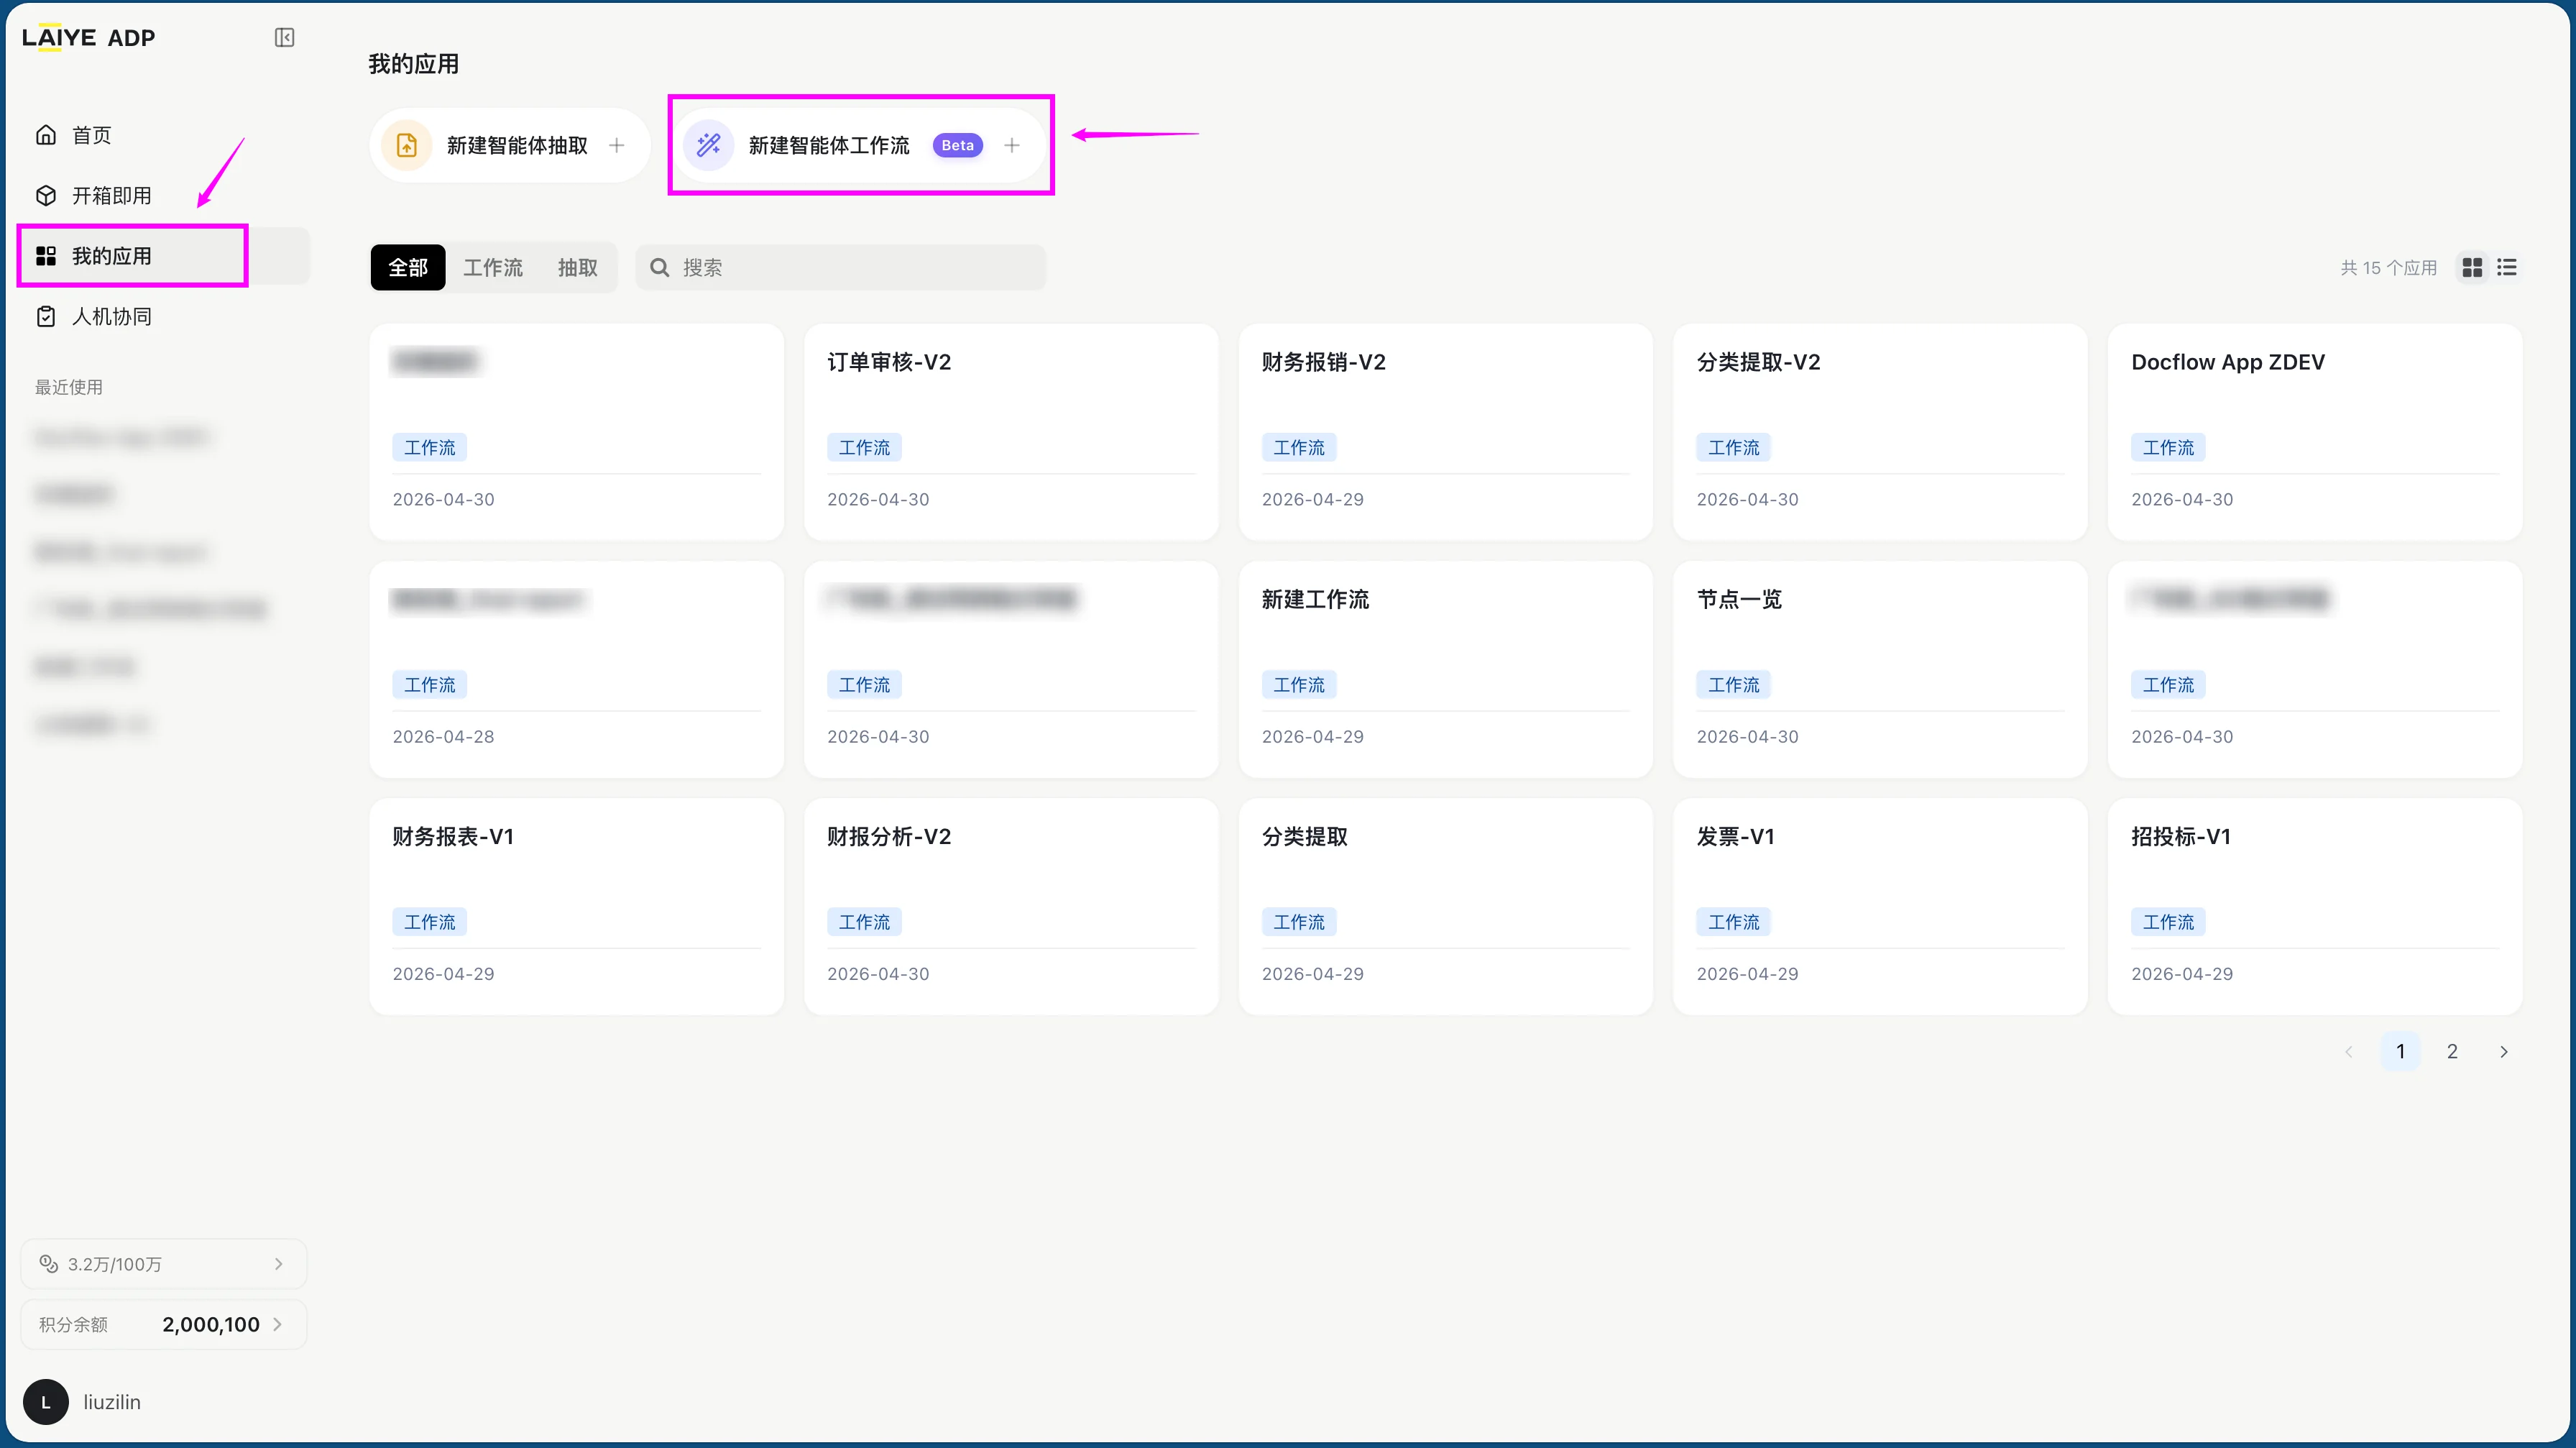
Task: Click 2026-04-30 date on 节点一览 card
Action: click(x=1747, y=737)
